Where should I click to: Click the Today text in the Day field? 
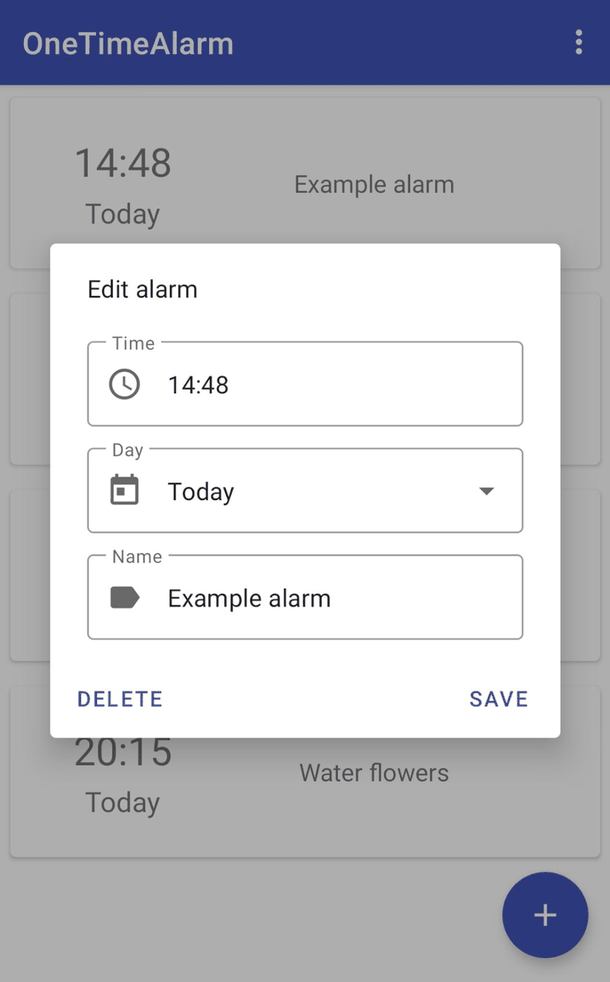point(200,491)
